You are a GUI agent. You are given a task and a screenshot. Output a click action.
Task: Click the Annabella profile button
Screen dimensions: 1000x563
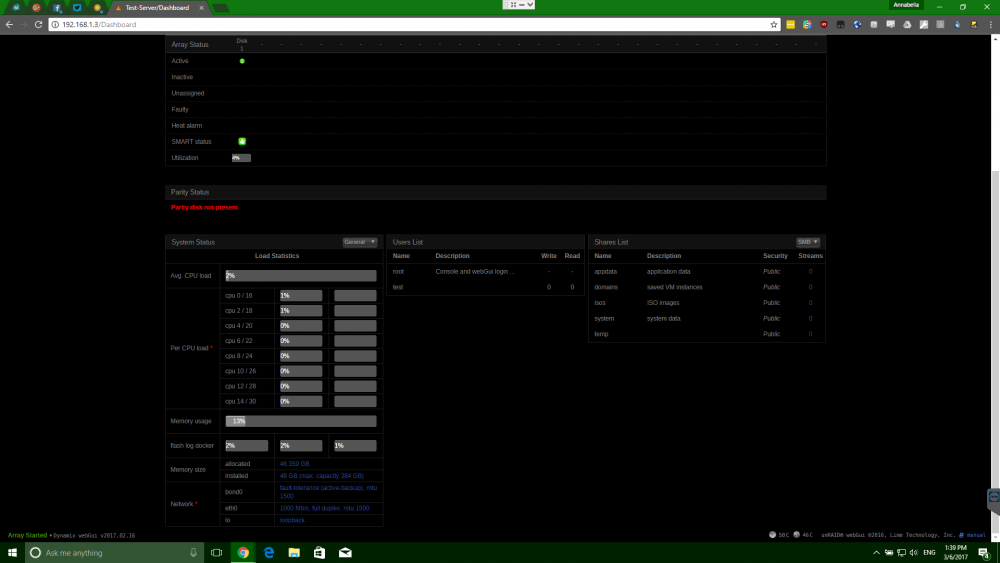[906, 5]
